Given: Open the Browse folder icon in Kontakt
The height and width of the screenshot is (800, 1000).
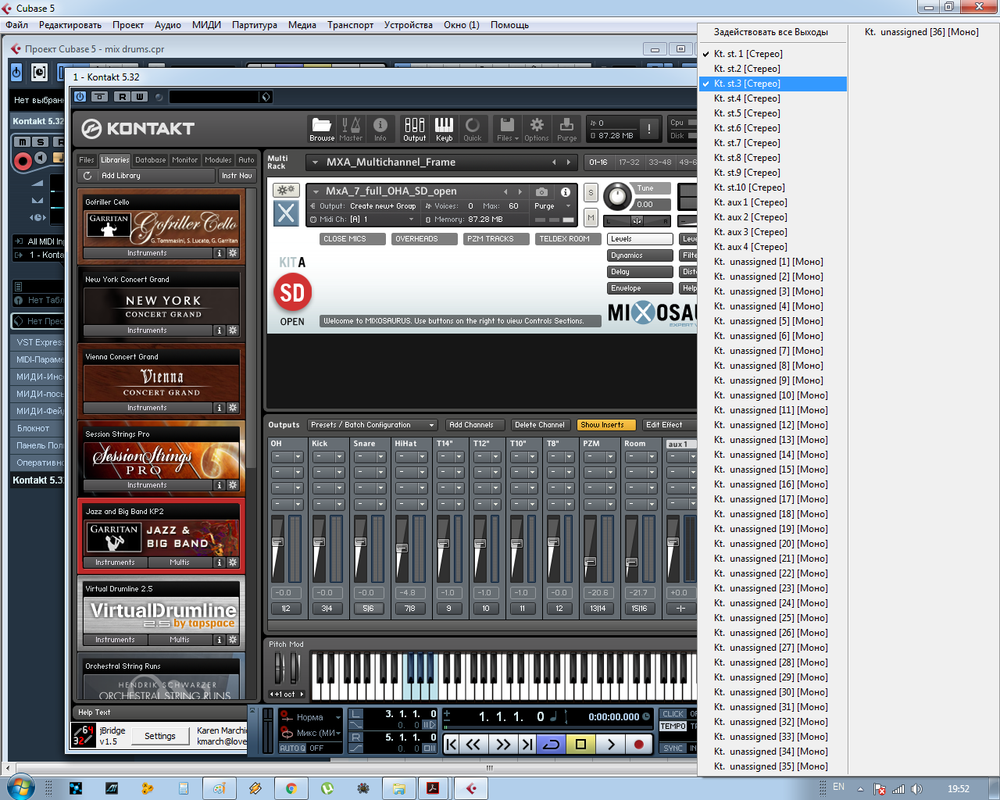Looking at the screenshot, I should click(321, 129).
